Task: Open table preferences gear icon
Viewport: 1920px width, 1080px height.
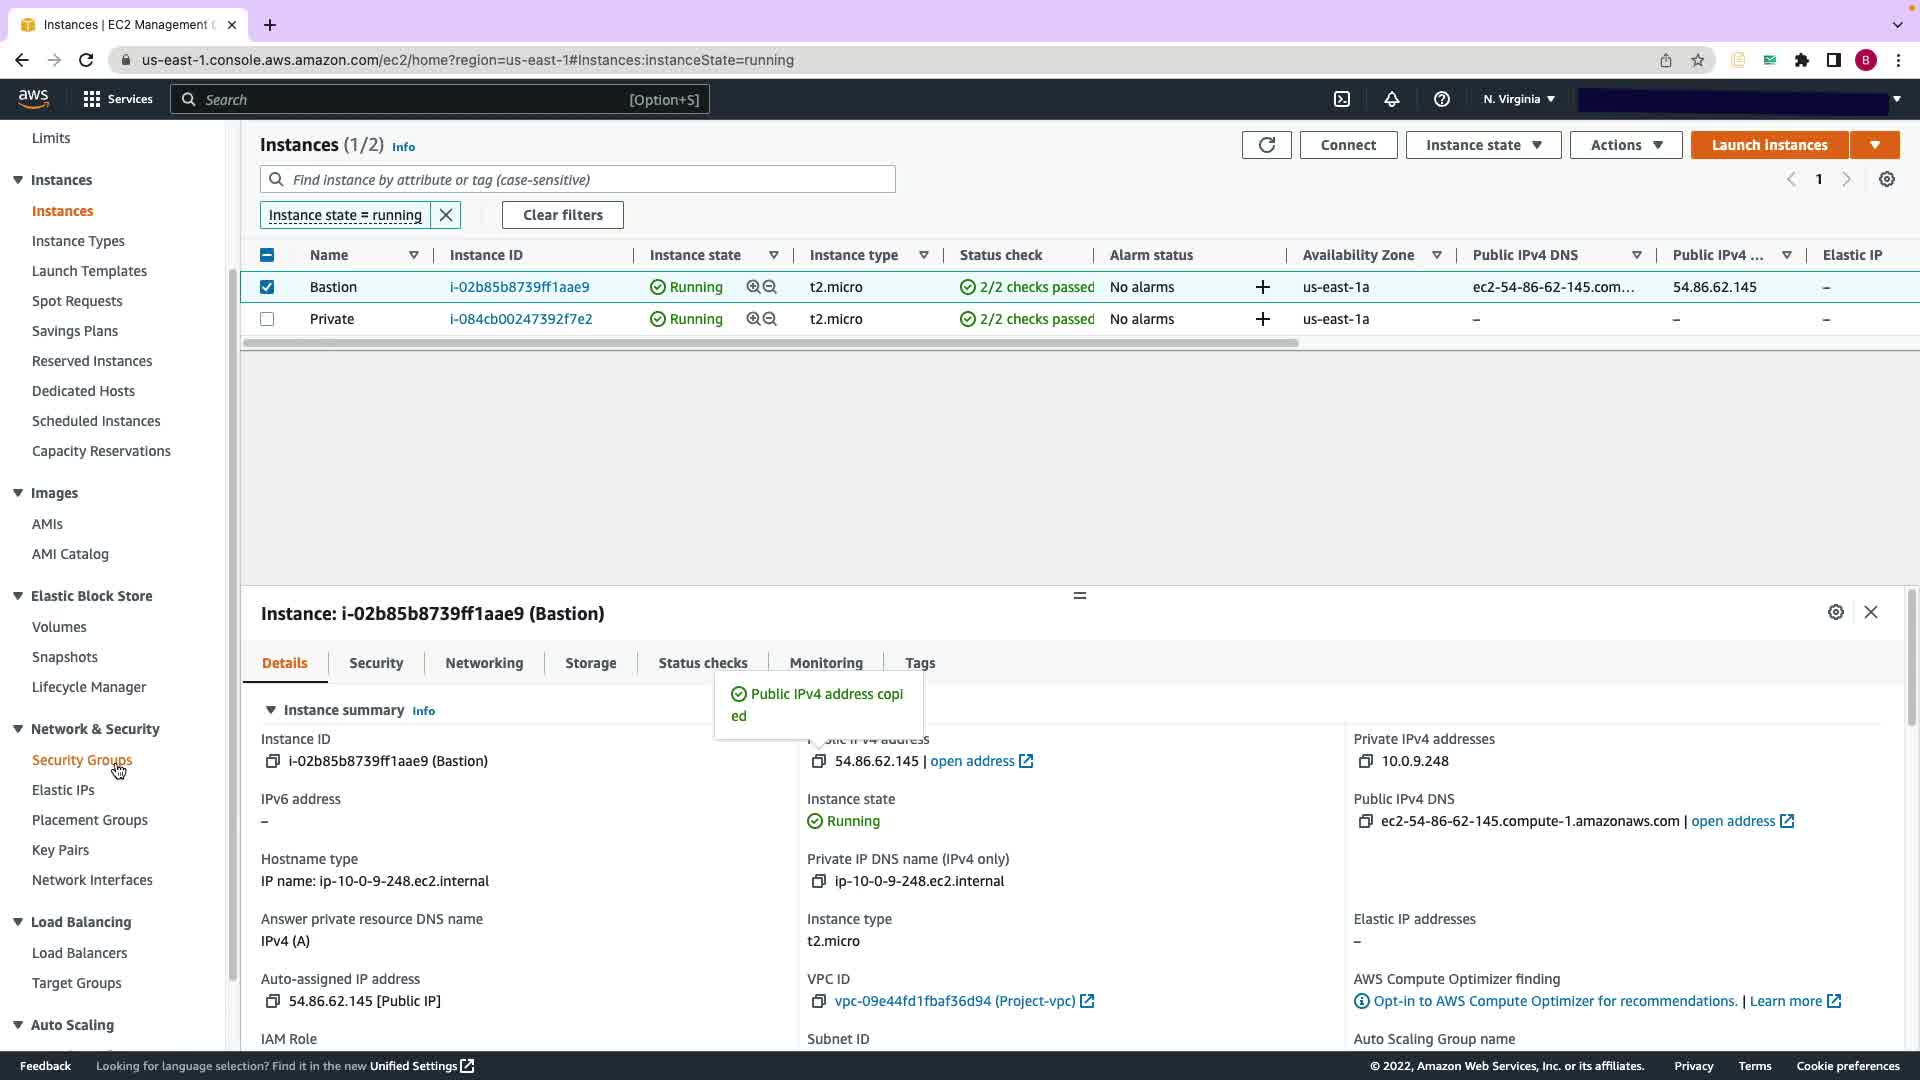Action: [1886, 180]
